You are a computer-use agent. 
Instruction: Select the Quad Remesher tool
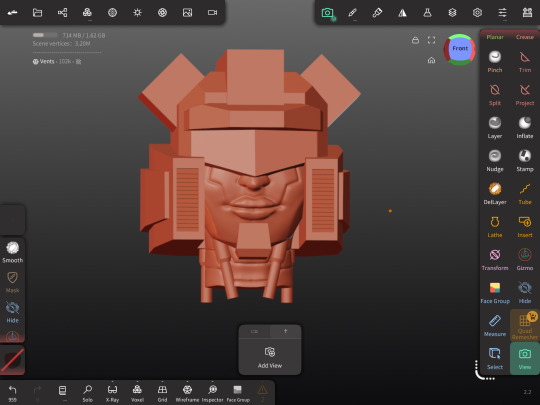(525, 326)
